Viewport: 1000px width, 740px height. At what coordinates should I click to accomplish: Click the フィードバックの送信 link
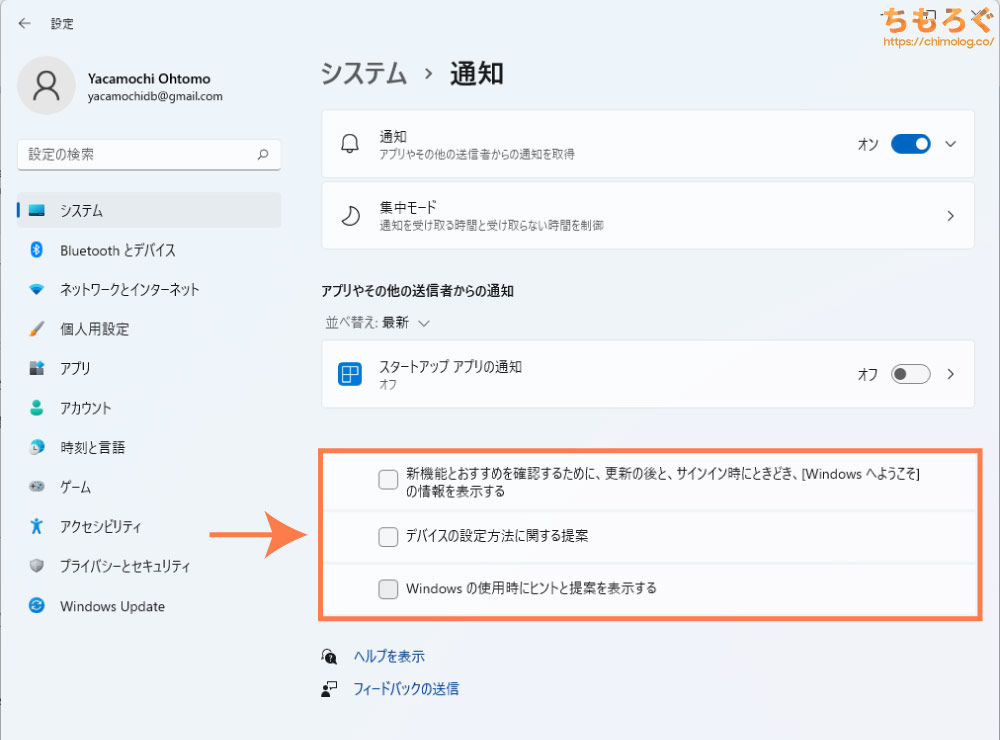pyautogui.click(x=406, y=689)
